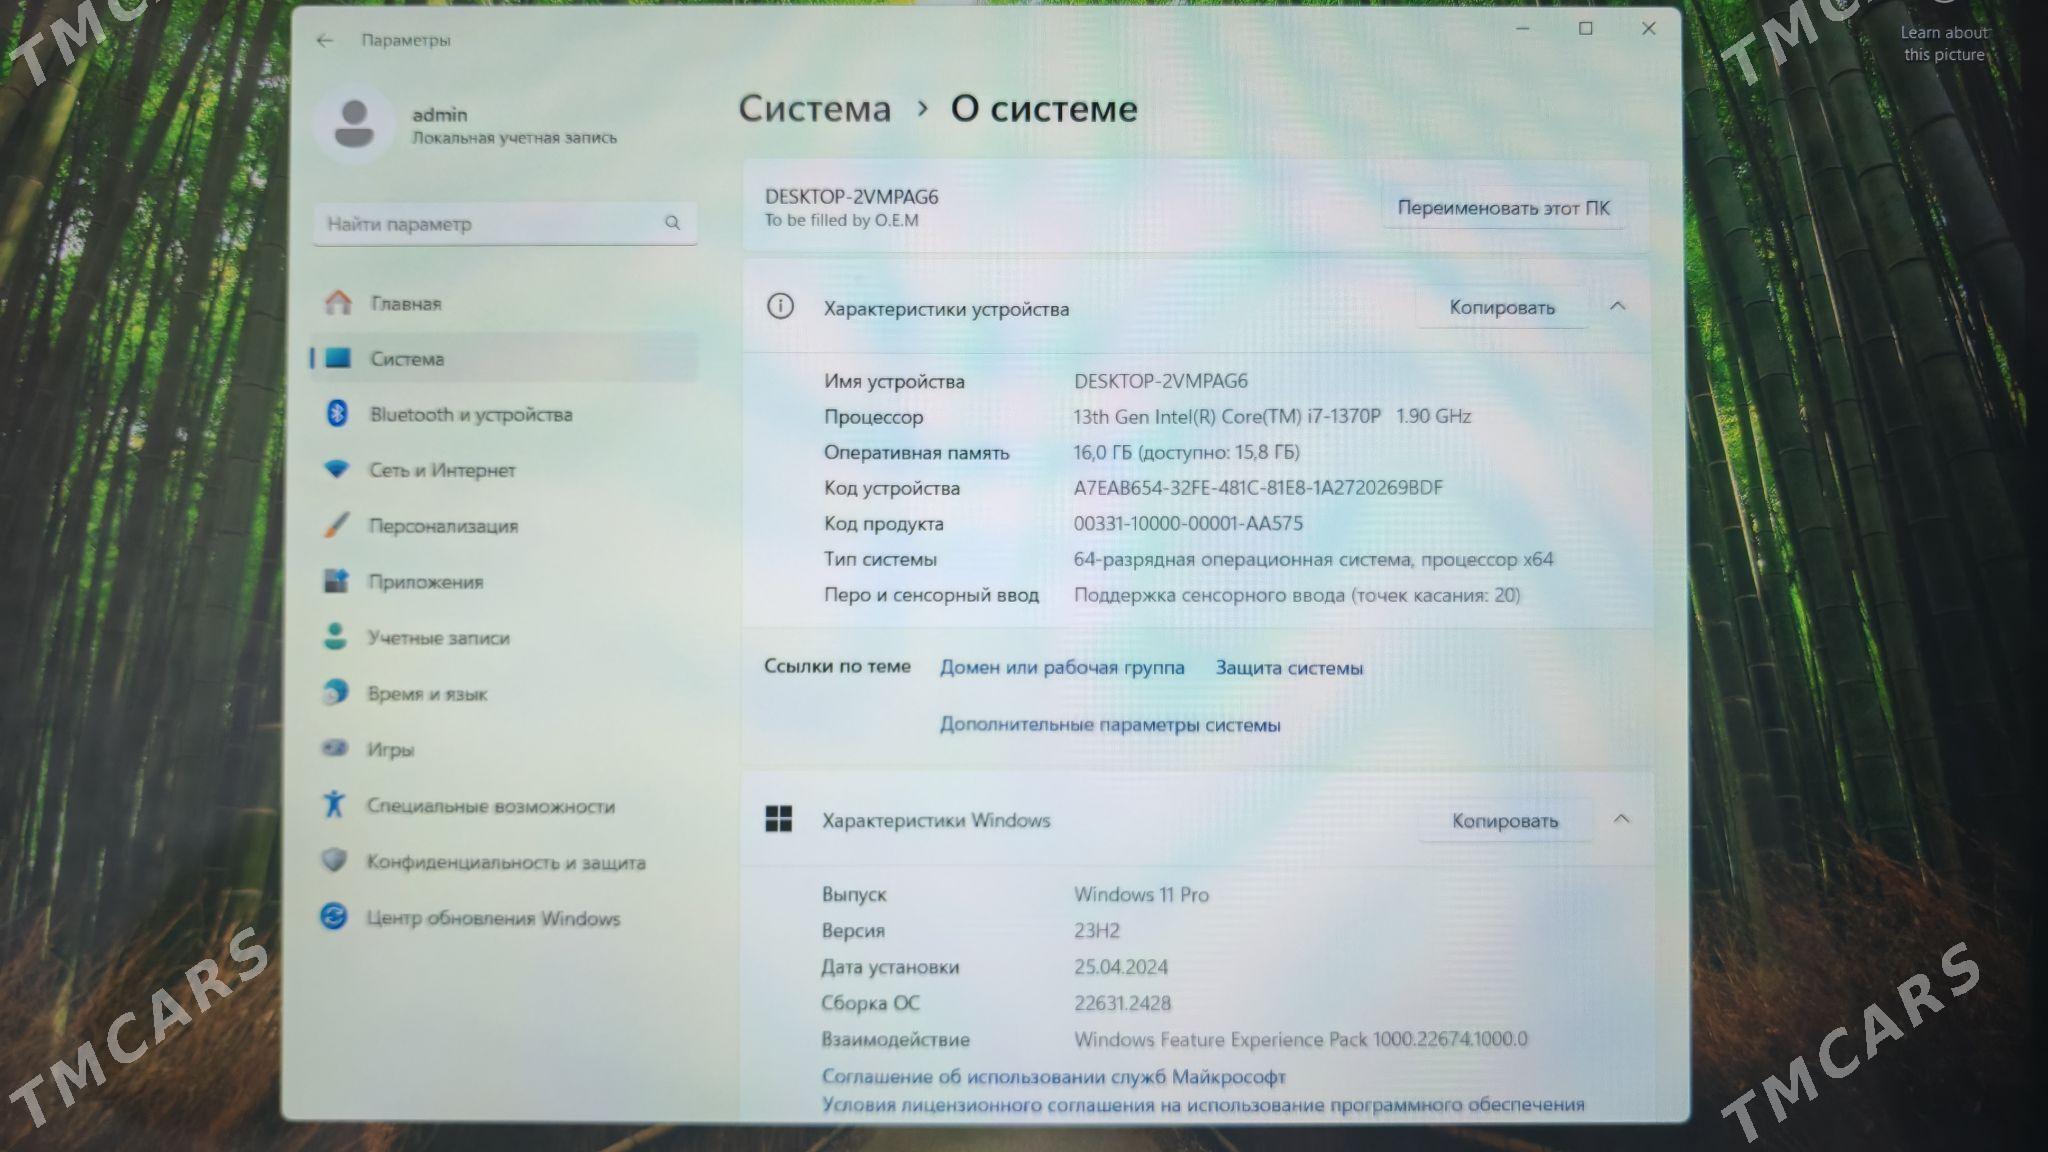Viewport: 2048px width, 1152px height.
Task: Click the Bluetooth и устройства icon
Action: [337, 413]
